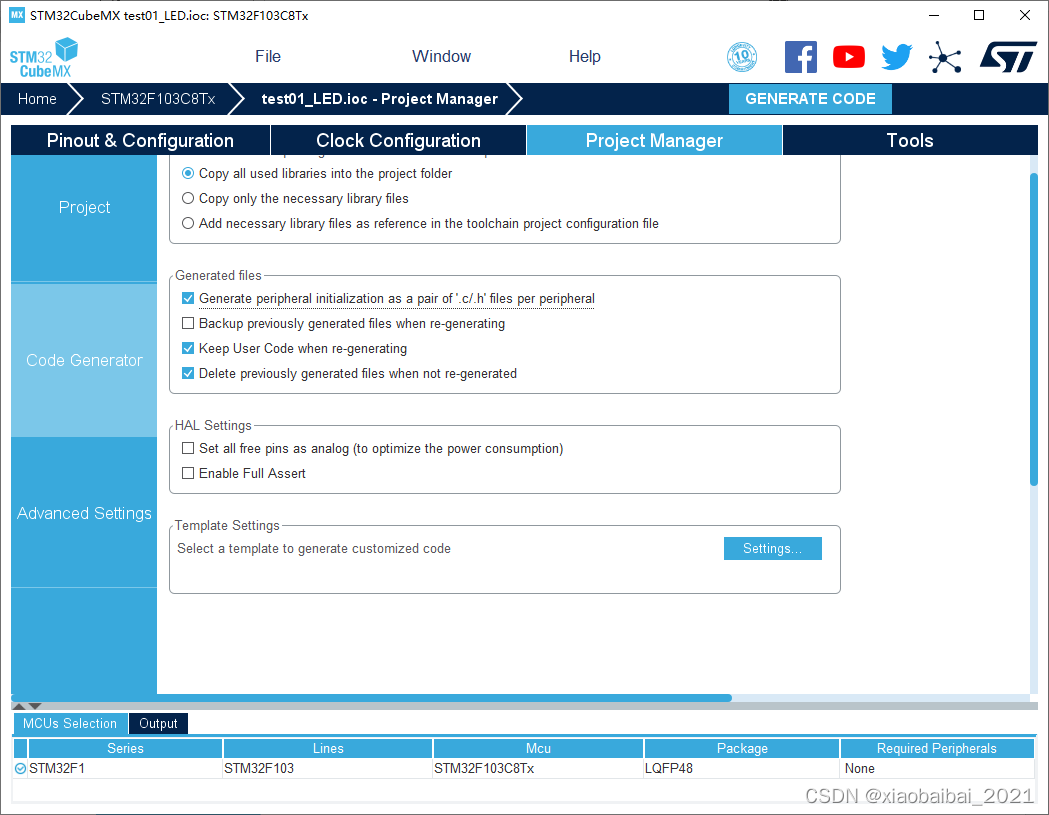Switch to Project Manager tab
Viewport: 1049px width, 815px height.
coord(654,141)
